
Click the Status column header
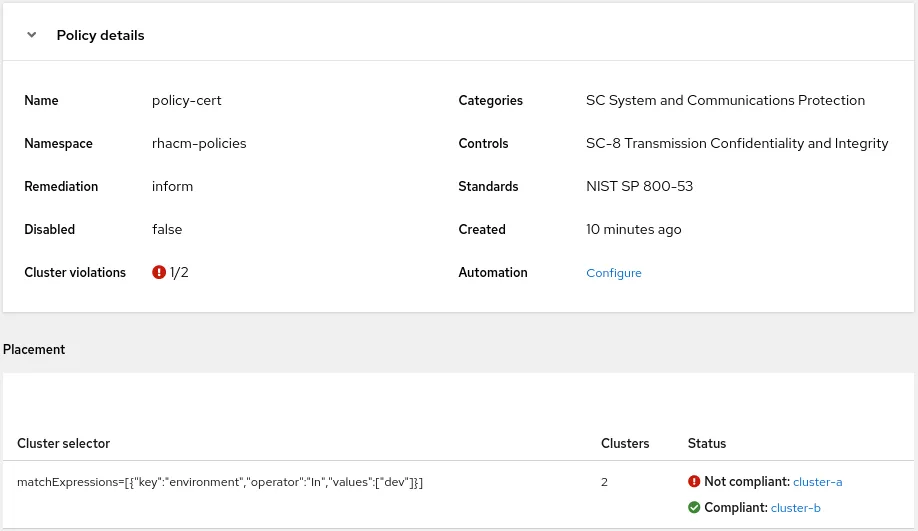[706, 443]
